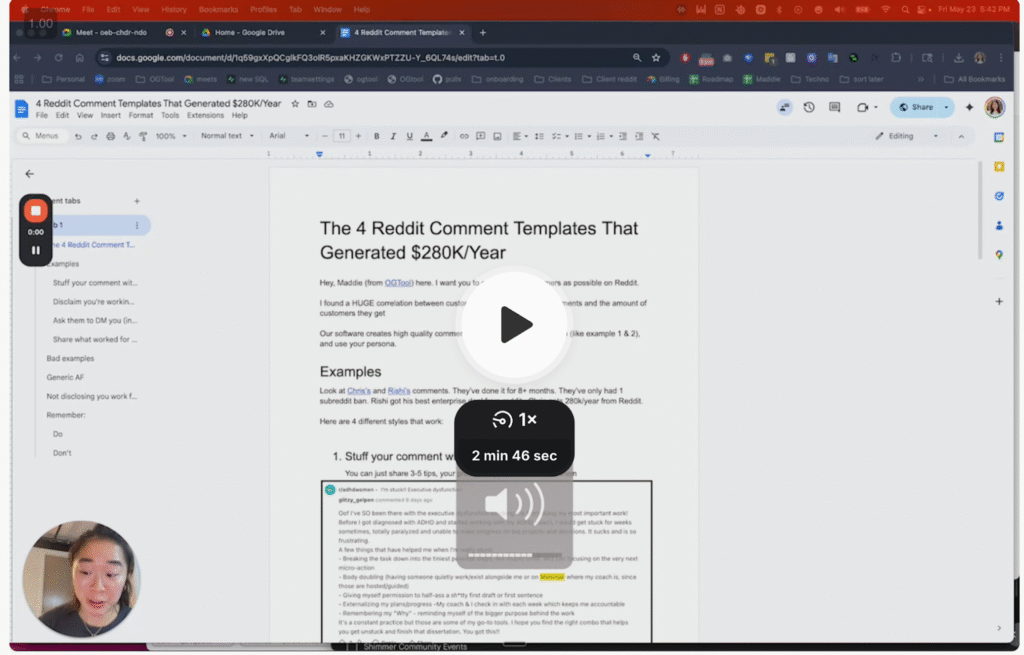
Task: Open the bulleted list dropdown
Action: tap(582, 136)
